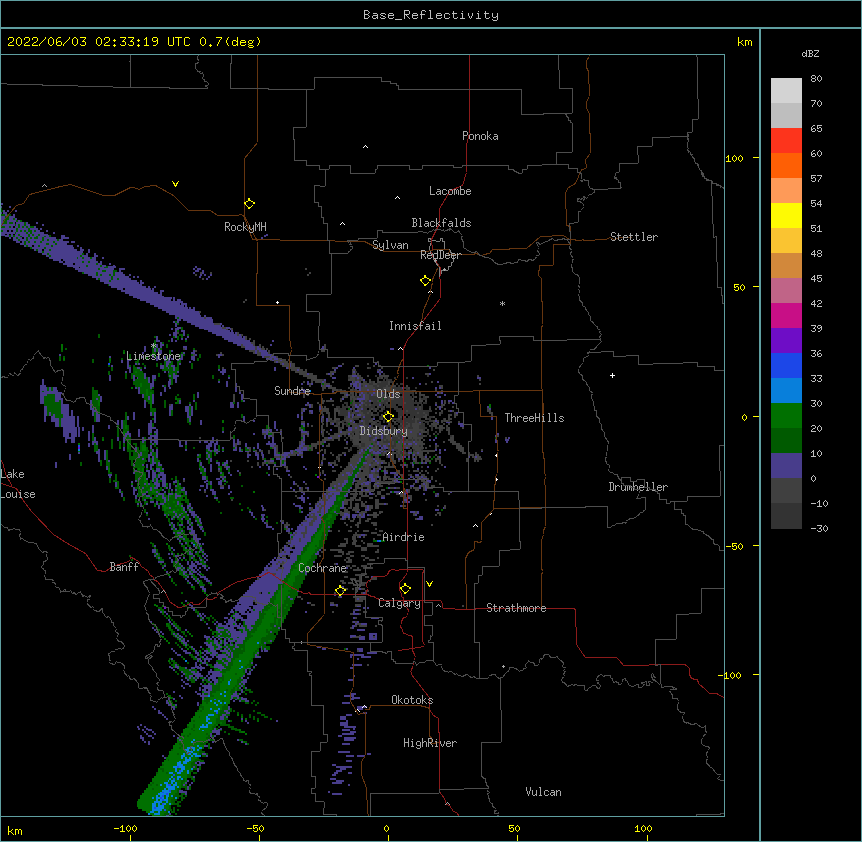Click the Airdrie city label

(404, 537)
